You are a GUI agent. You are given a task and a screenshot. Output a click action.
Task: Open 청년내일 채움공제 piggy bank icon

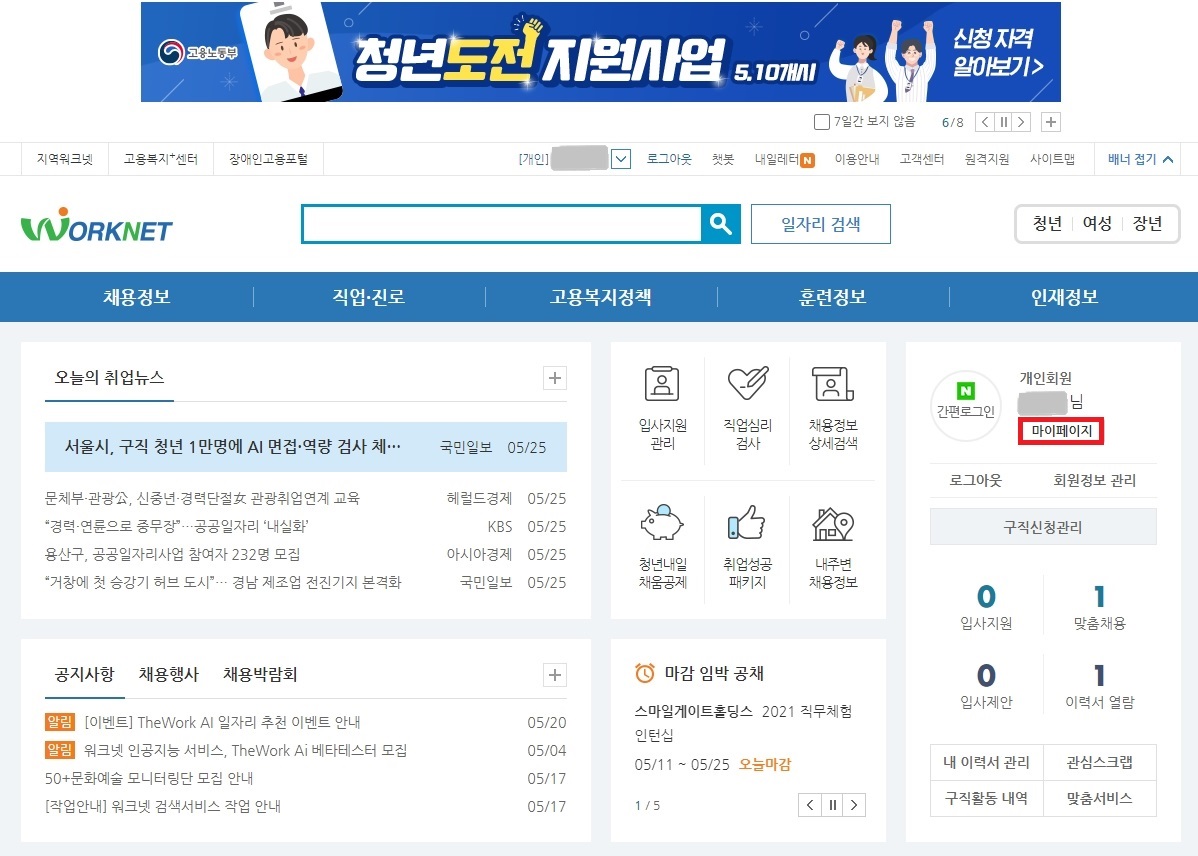(662, 546)
